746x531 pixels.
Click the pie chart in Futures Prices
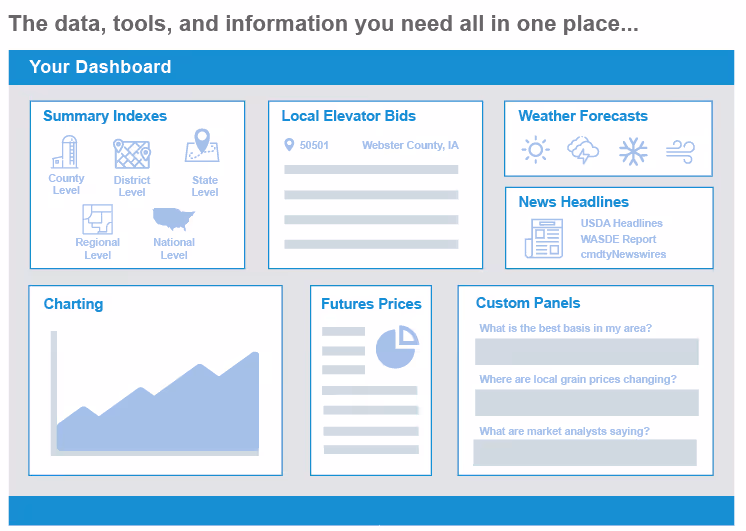(x=397, y=347)
